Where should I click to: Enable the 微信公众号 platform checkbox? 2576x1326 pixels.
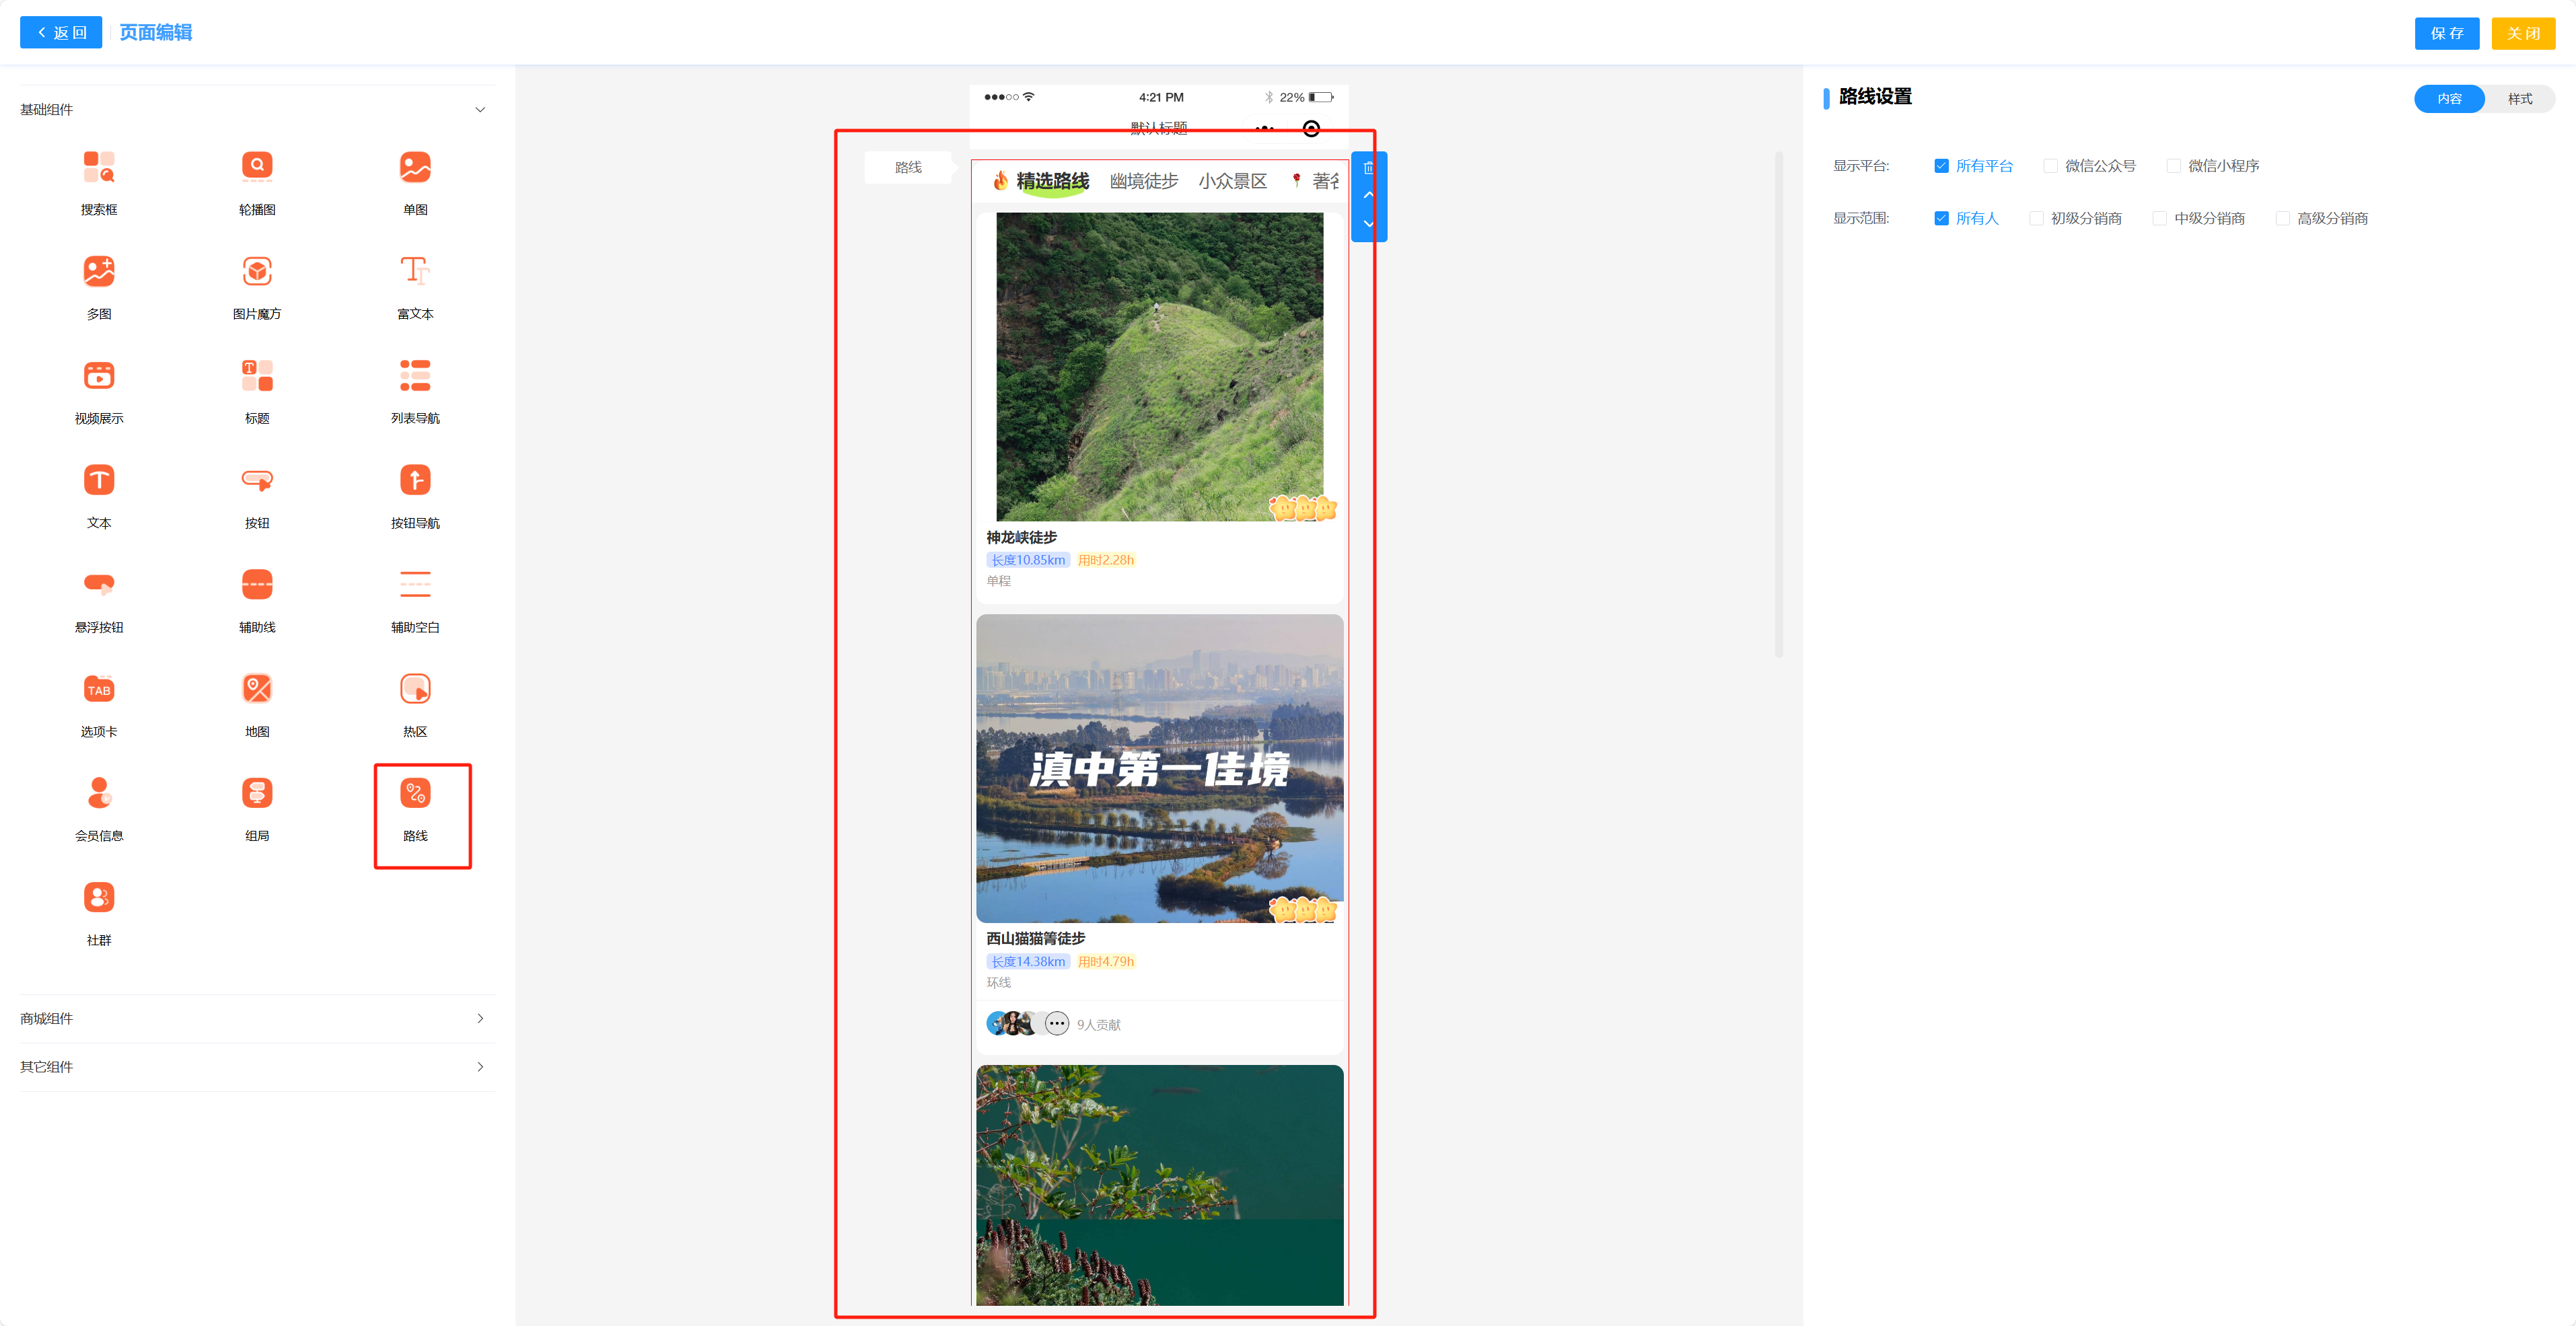[2050, 166]
